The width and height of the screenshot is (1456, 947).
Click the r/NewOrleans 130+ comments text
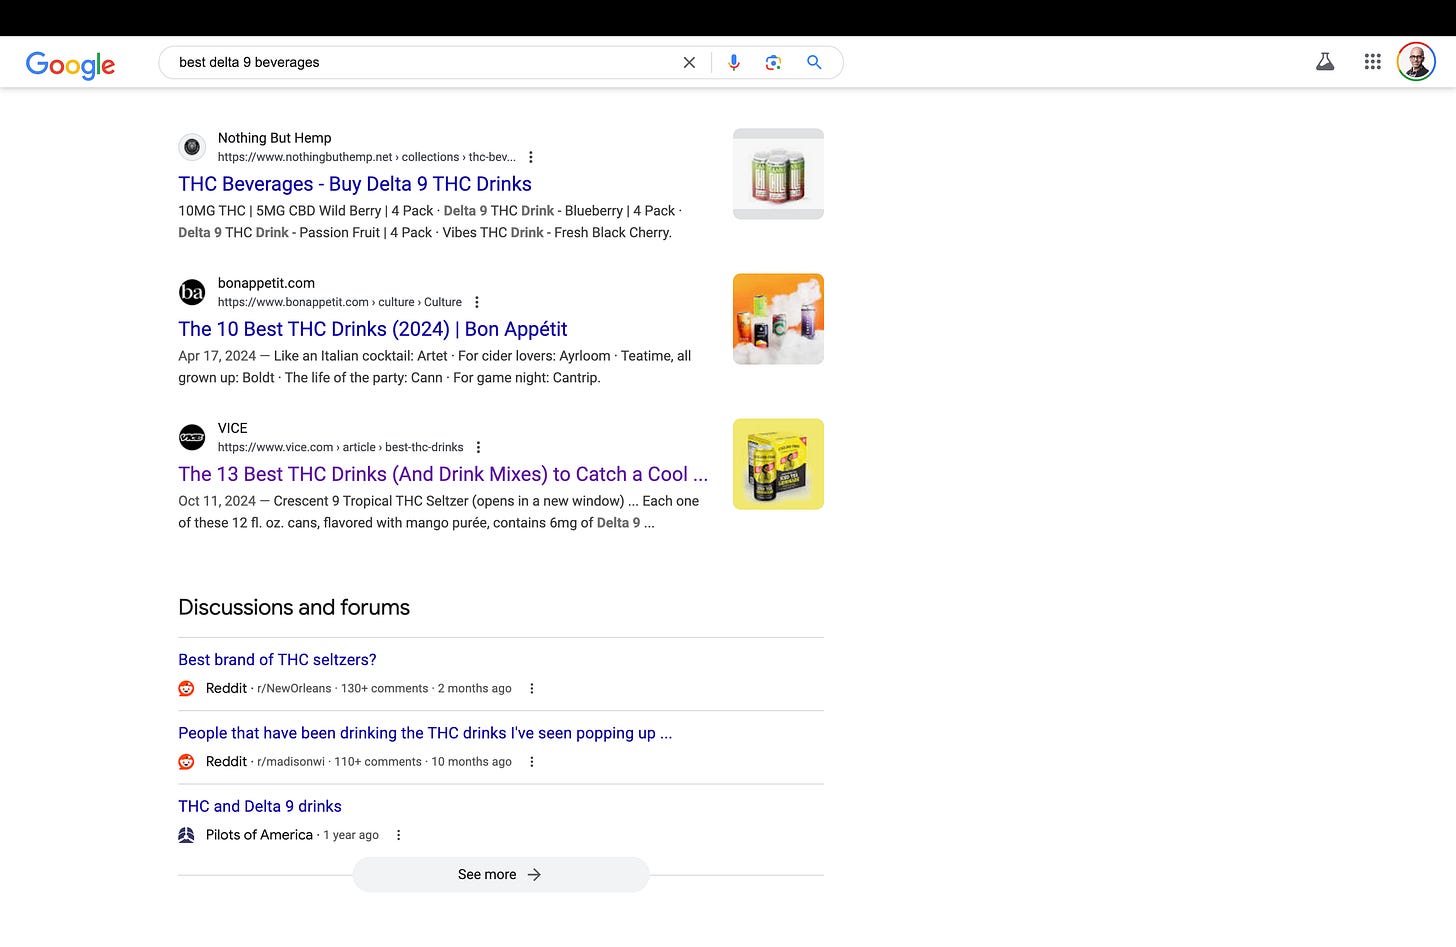click(385, 688)
